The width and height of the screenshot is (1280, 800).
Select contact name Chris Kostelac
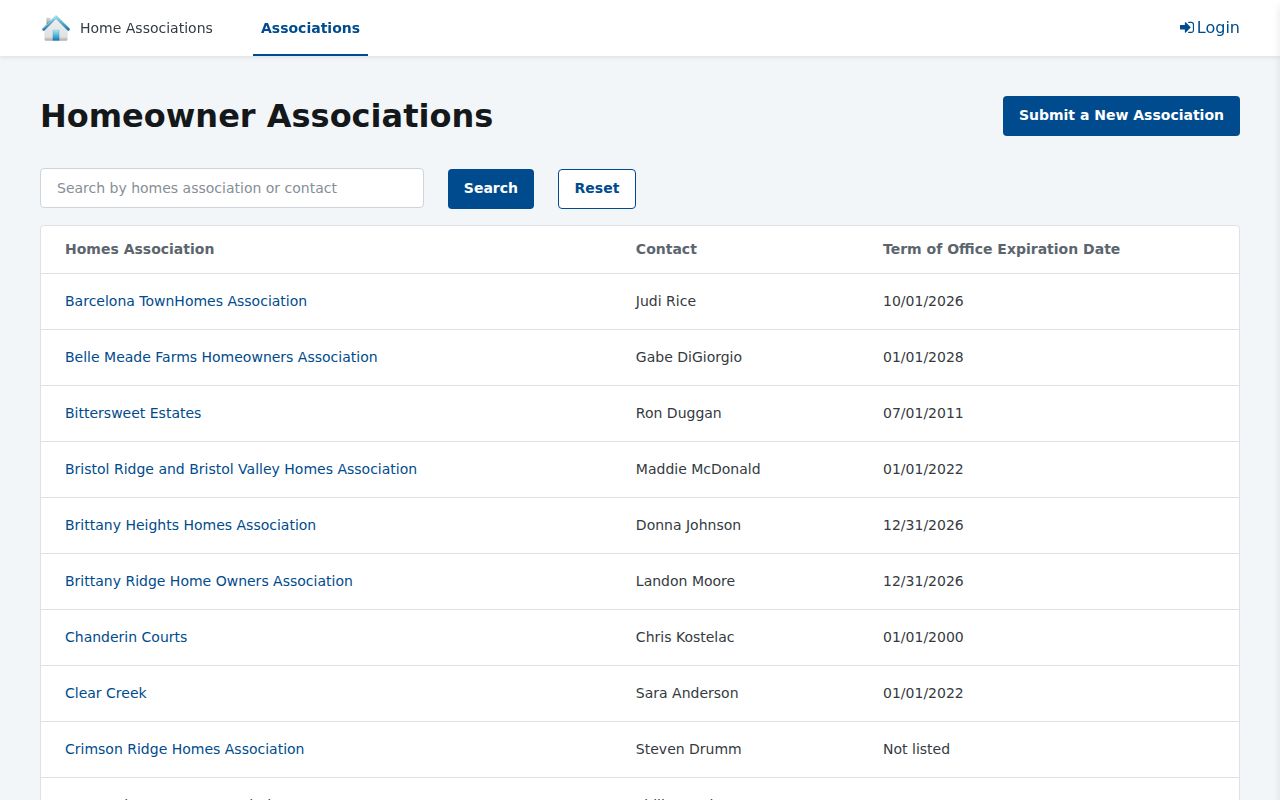click(x=685, y=637)
